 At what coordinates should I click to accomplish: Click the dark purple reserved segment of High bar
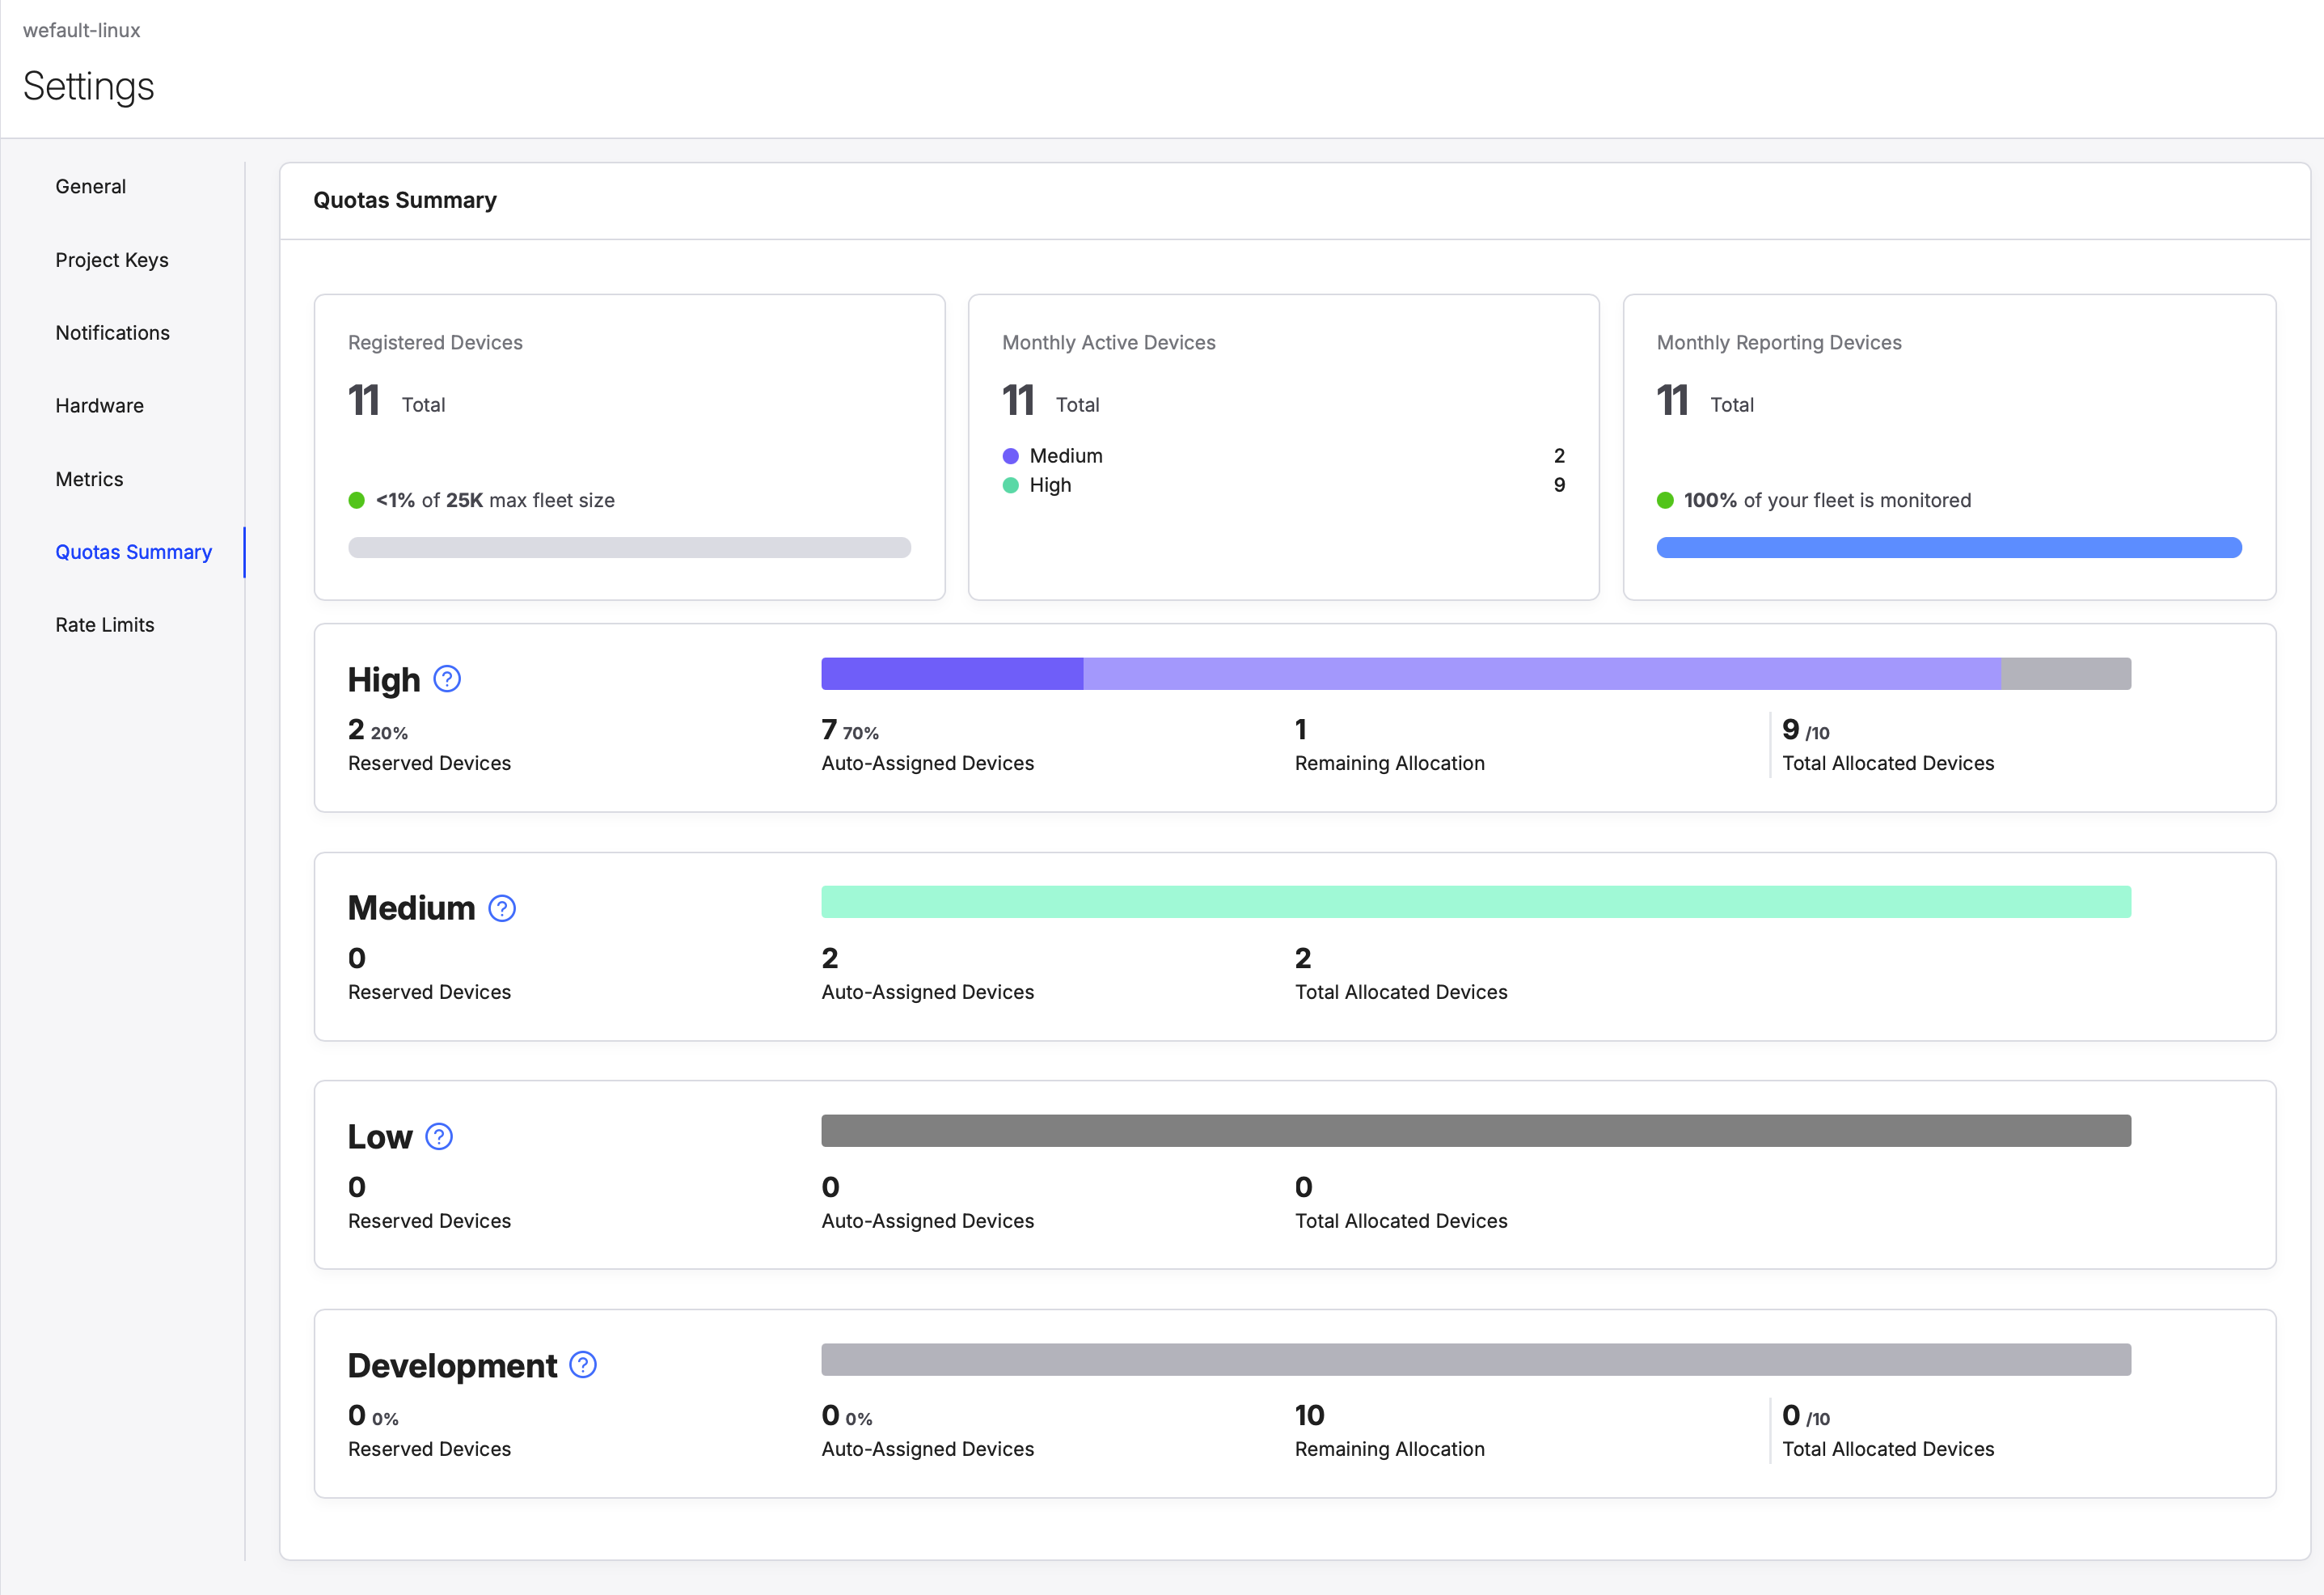pyautogui.click(x=951, y=673)
